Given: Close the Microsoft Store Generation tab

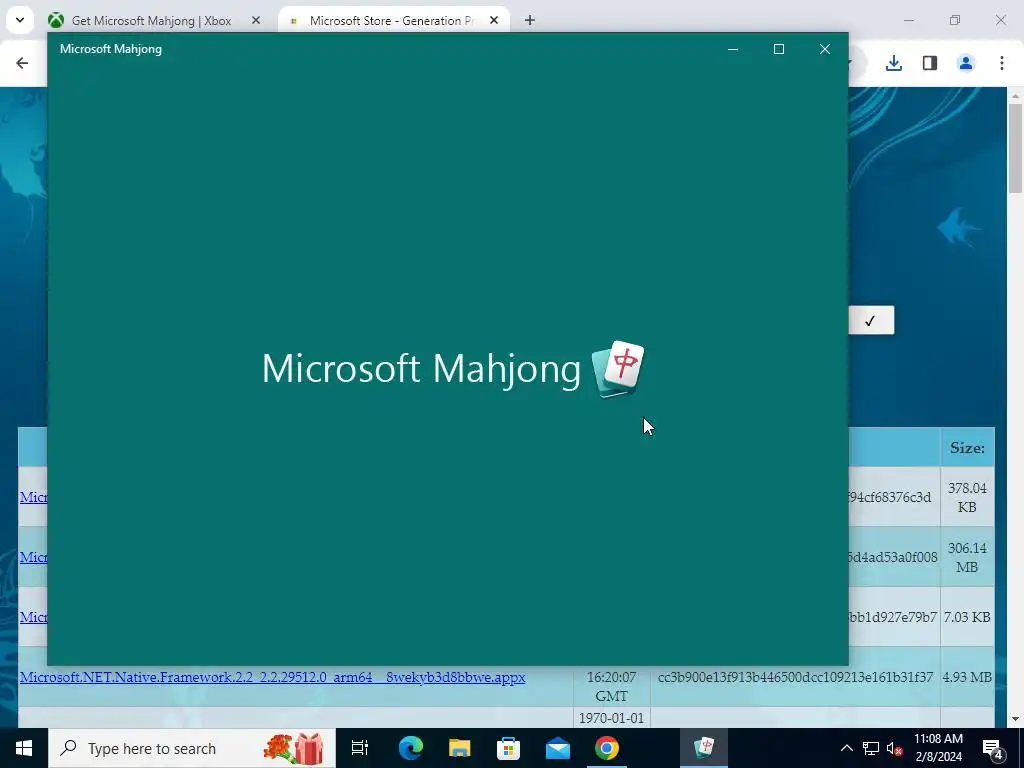Looking at the screenshot, I should pyautogui.click(x=494, y=20).
